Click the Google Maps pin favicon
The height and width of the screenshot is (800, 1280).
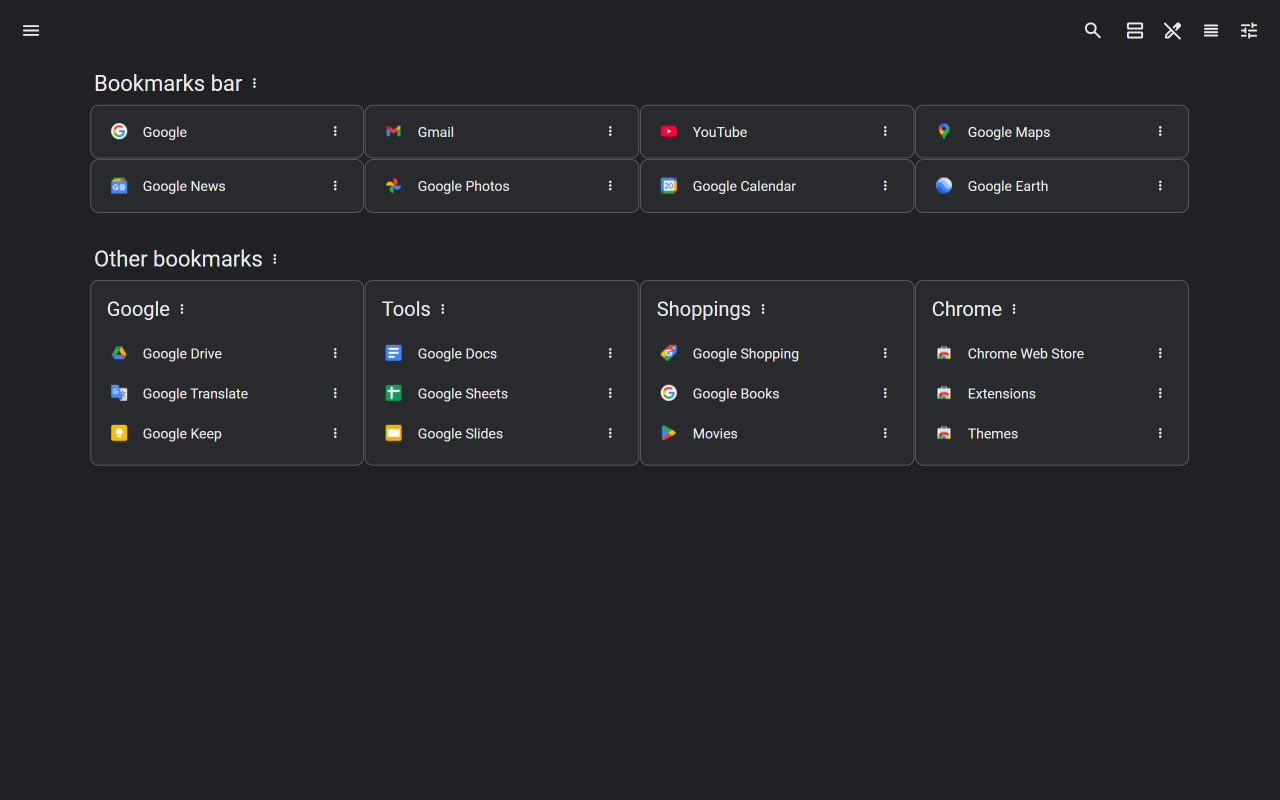944,131
